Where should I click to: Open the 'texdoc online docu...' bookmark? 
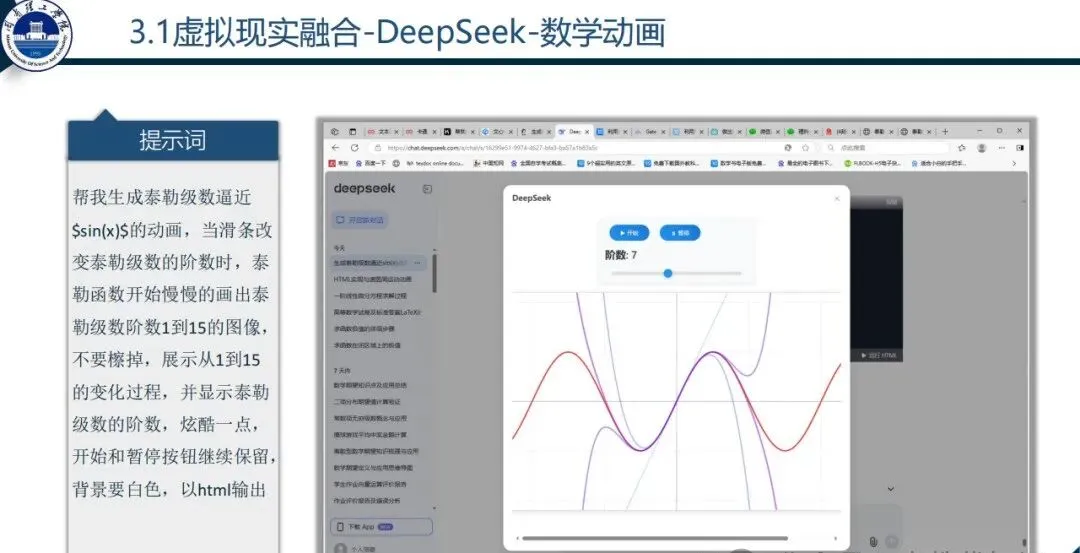pyautogui.click(x=436, y=163)
